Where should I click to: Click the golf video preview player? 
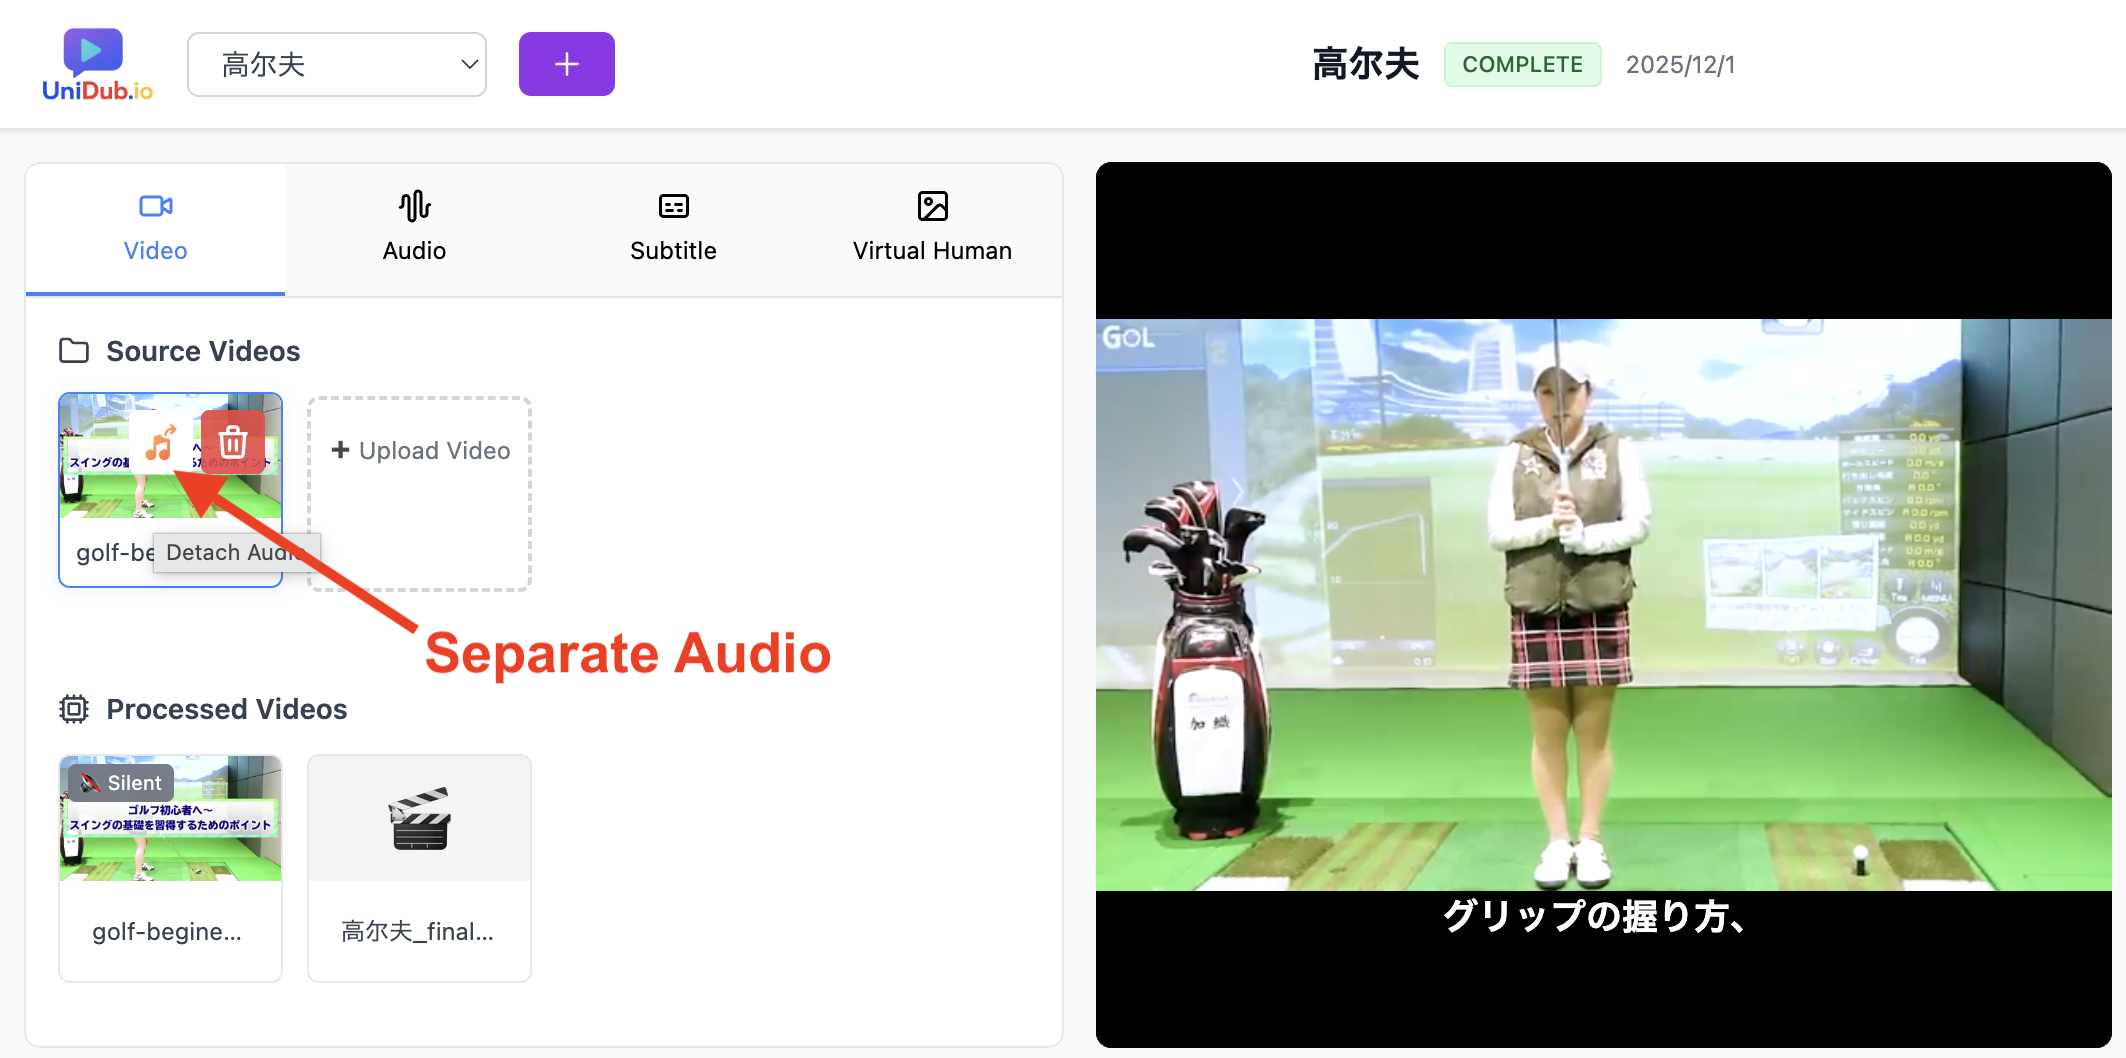pyautogui.click(x=1602, y=600)
